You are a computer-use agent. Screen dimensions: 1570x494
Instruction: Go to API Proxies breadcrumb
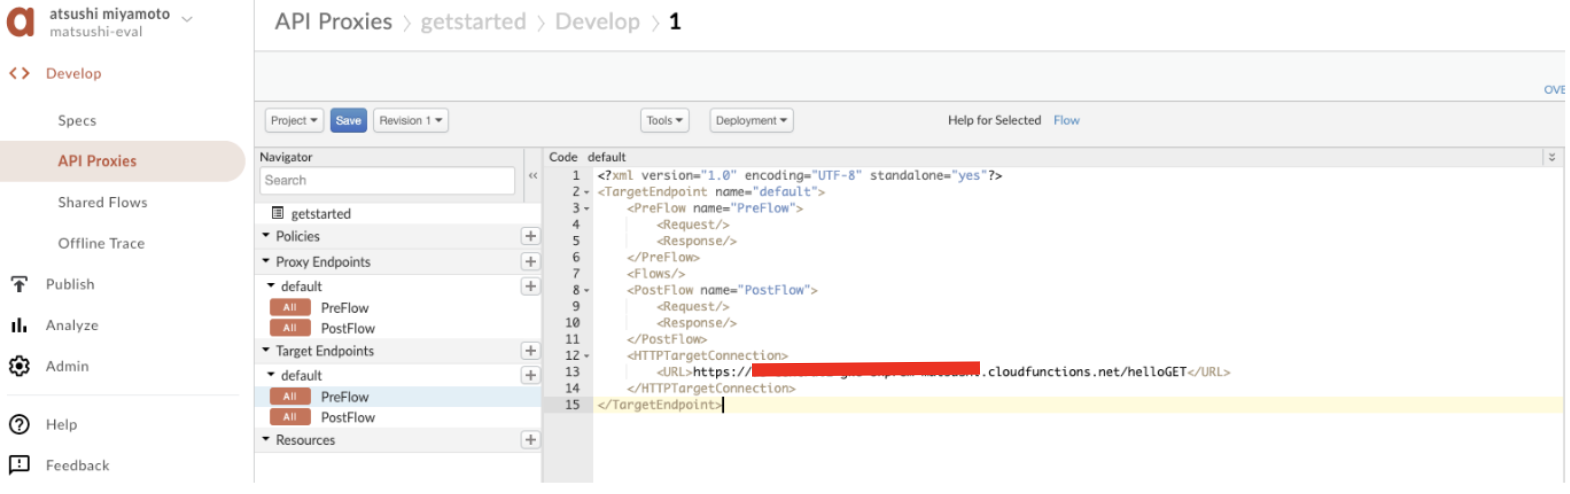click(x=333, y=22)
